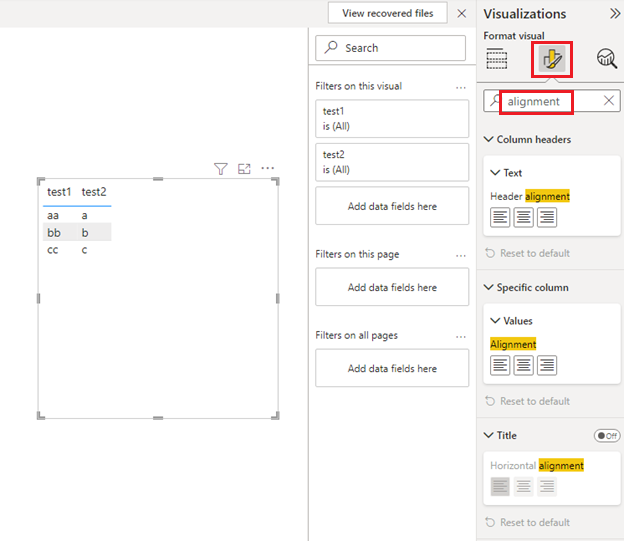Screen dimensions: 624x541
Task: Collapse the Visualizations pane double chevron
Action: [x=615, y=14]
